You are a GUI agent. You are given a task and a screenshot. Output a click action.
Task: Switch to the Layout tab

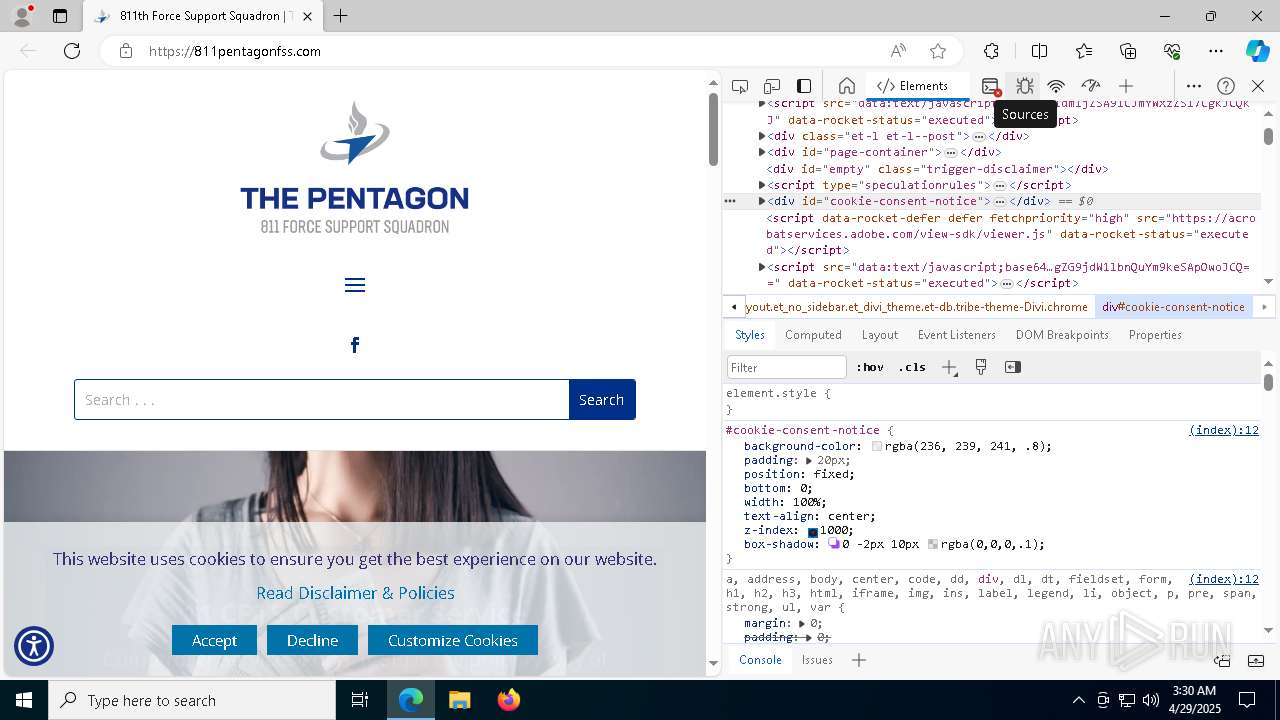[x=880, y=335]
